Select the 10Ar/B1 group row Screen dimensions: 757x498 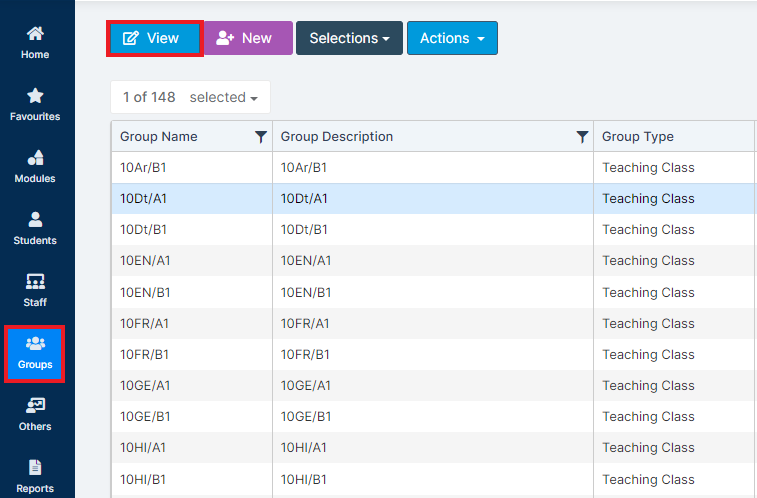tap(434, 167)
